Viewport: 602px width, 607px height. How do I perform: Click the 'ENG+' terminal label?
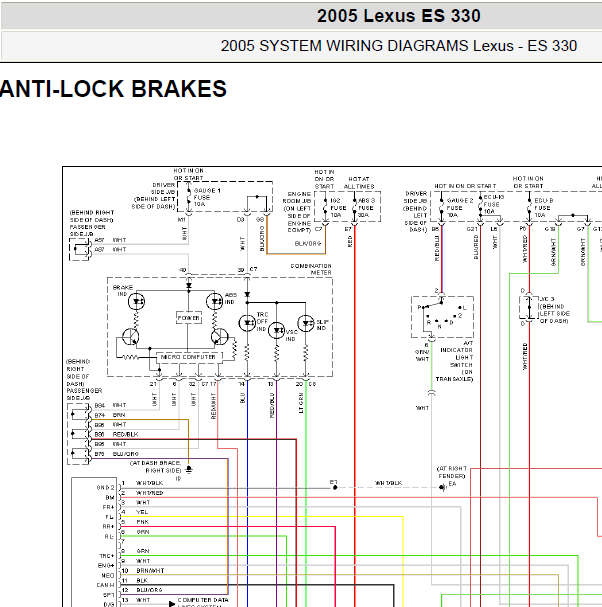106,566
